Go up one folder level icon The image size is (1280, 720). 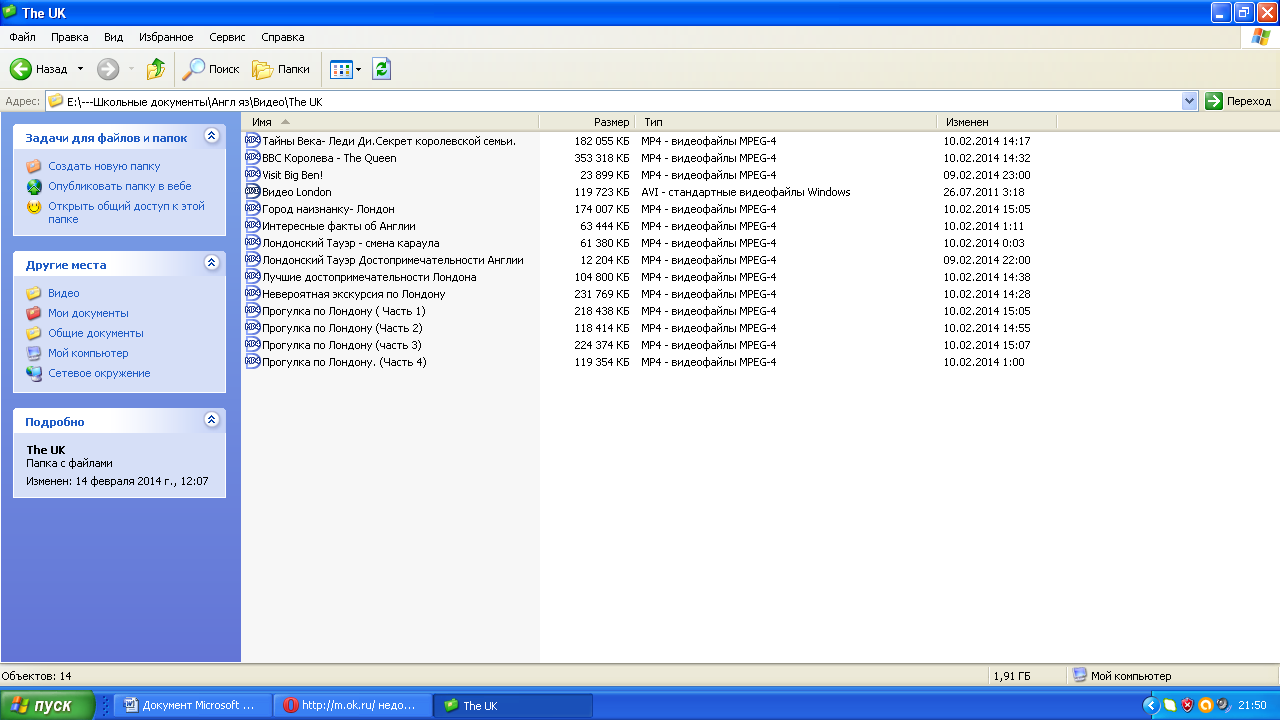pos(156,69)
